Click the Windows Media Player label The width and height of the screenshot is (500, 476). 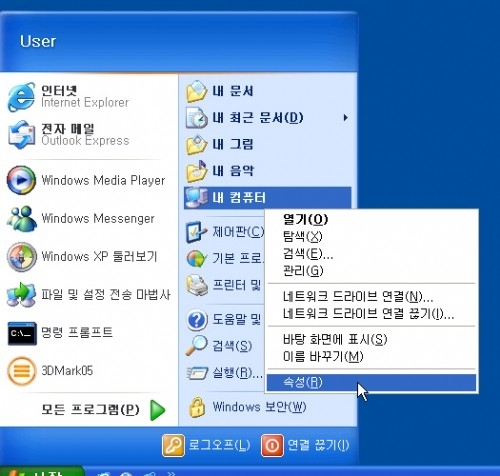coord(103,180)
